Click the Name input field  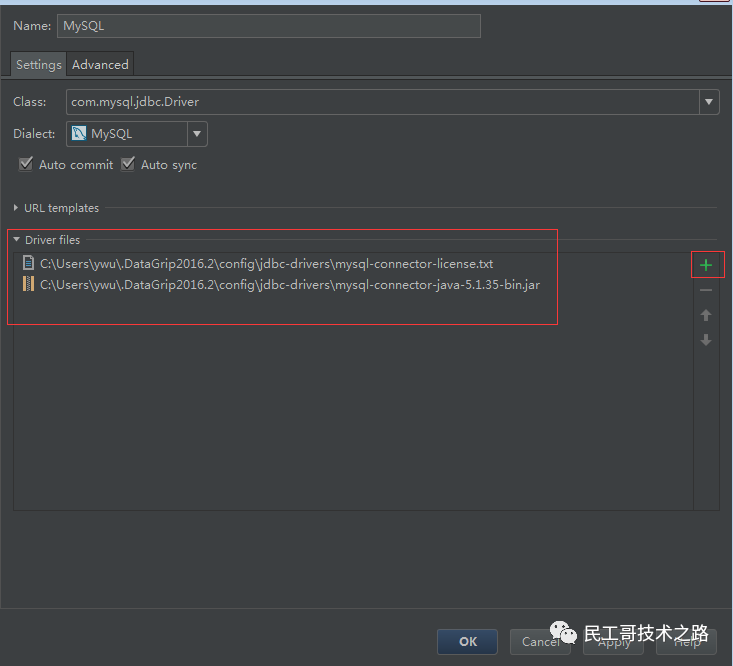click(x=269, y=26)
